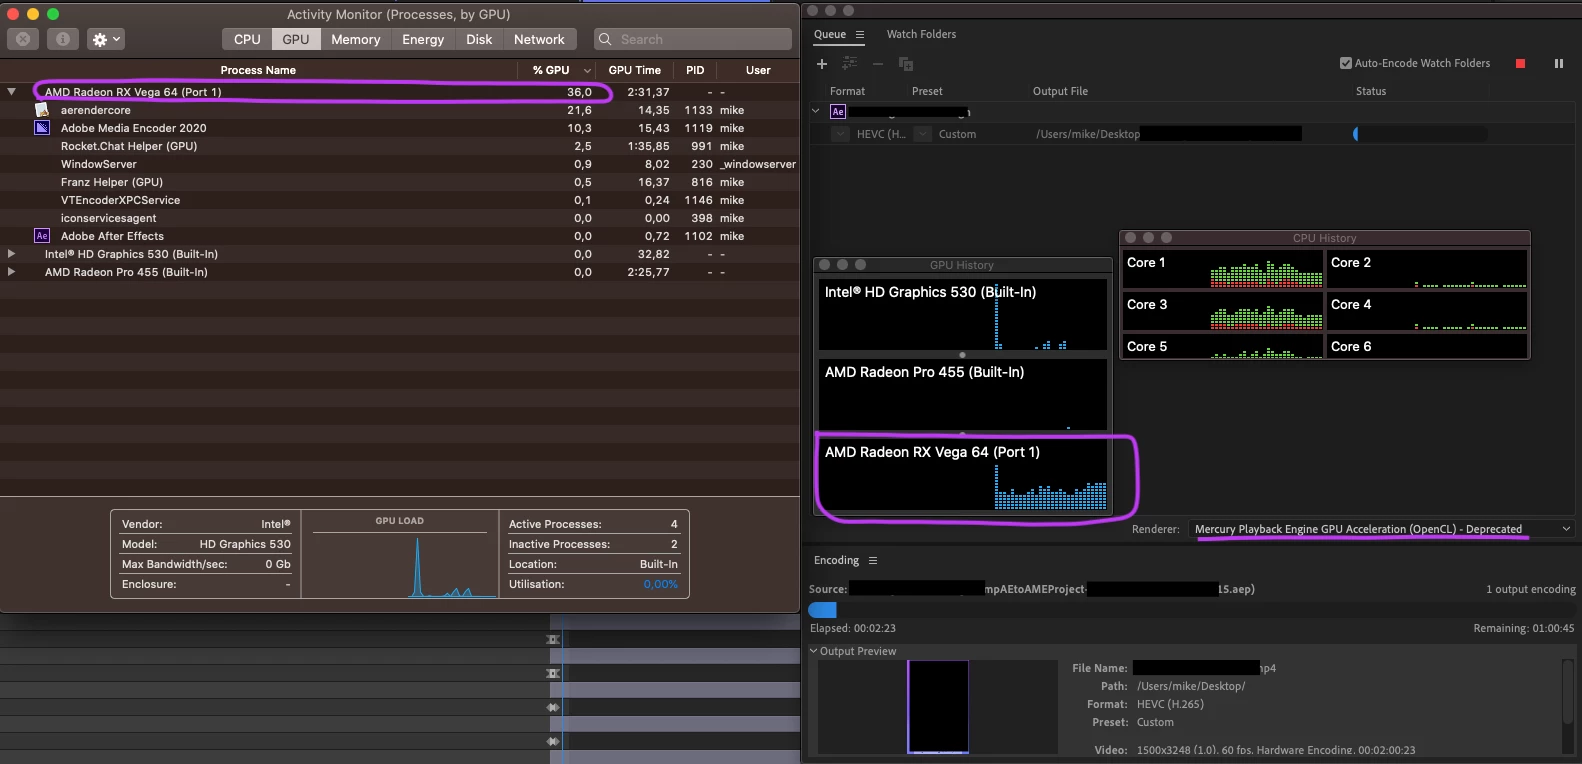The image size is (1582, 764).
Task: Open the Renderer Mercury Playback Engine dropdown
Action: (x=1381, y=529)
